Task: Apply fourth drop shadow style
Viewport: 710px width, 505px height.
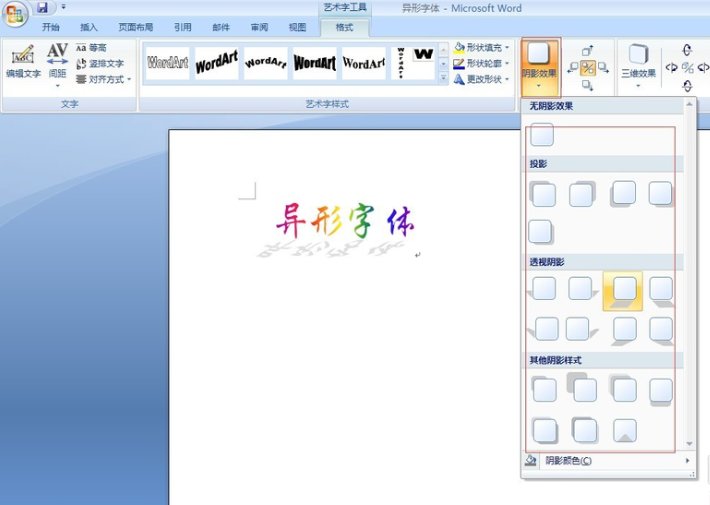Action: [660, 194]
